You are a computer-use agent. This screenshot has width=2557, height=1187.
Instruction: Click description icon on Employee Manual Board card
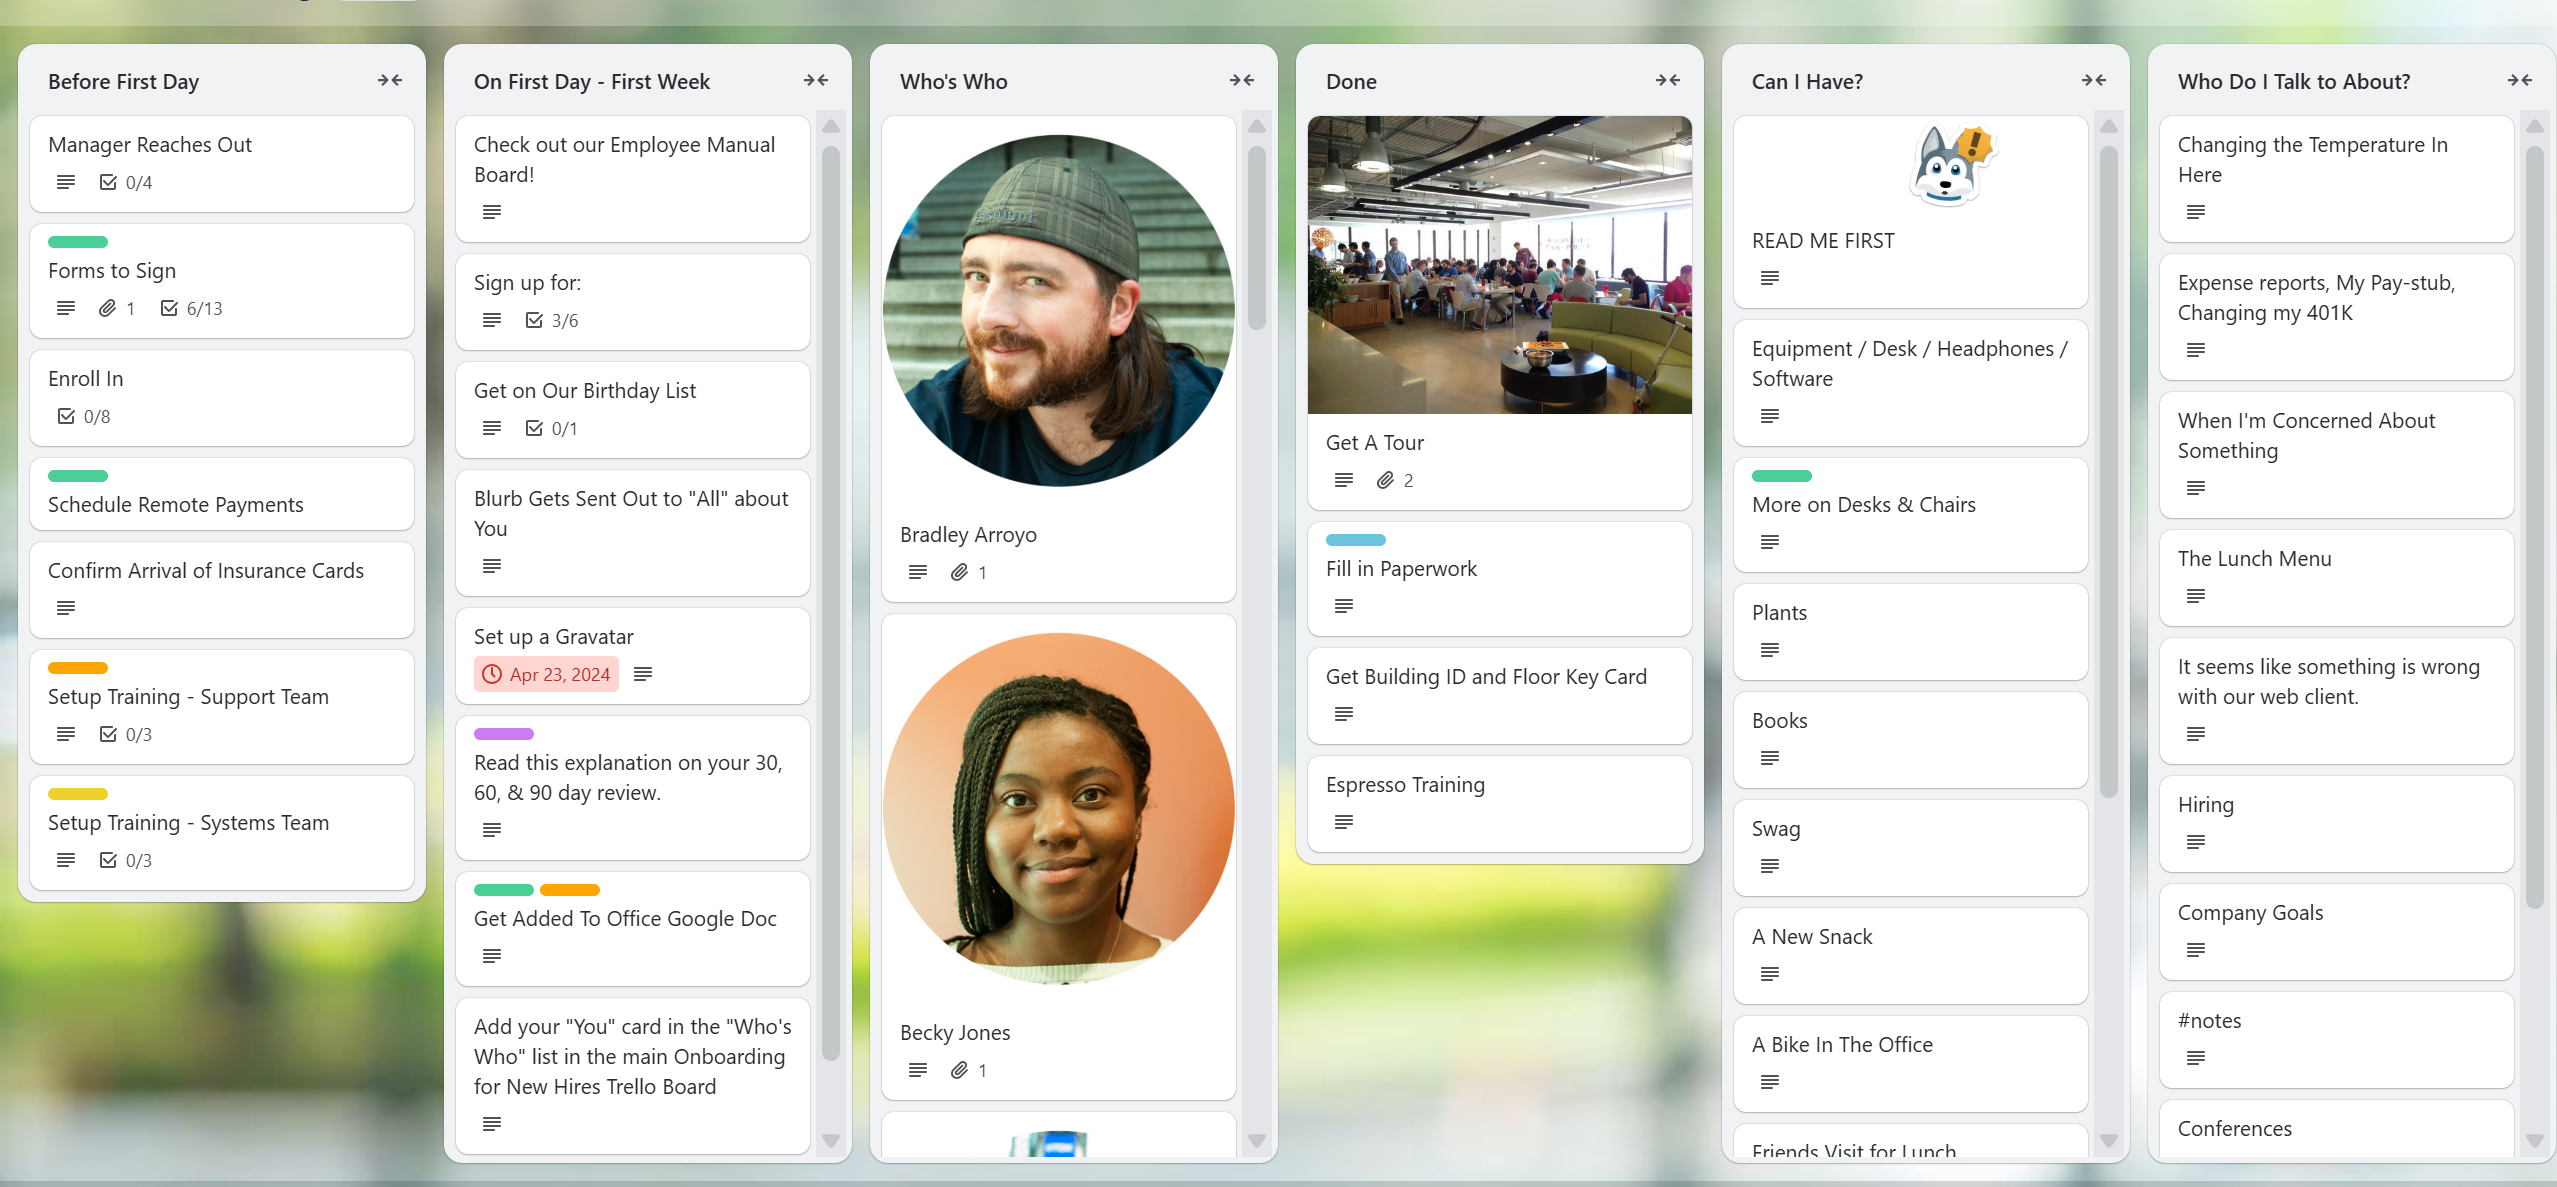[492, 212]
